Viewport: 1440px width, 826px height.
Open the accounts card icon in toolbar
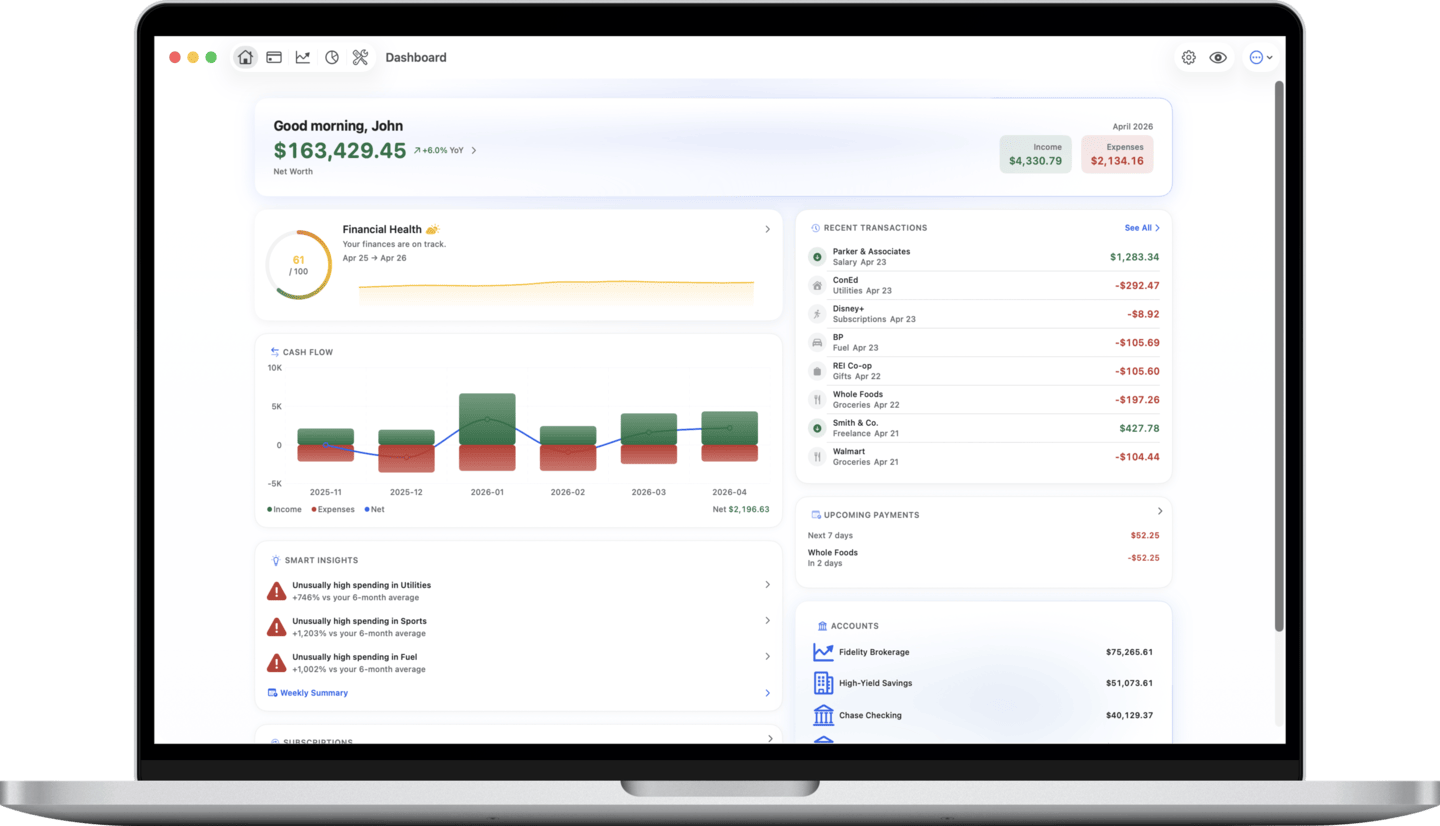[x=274, y=58]
